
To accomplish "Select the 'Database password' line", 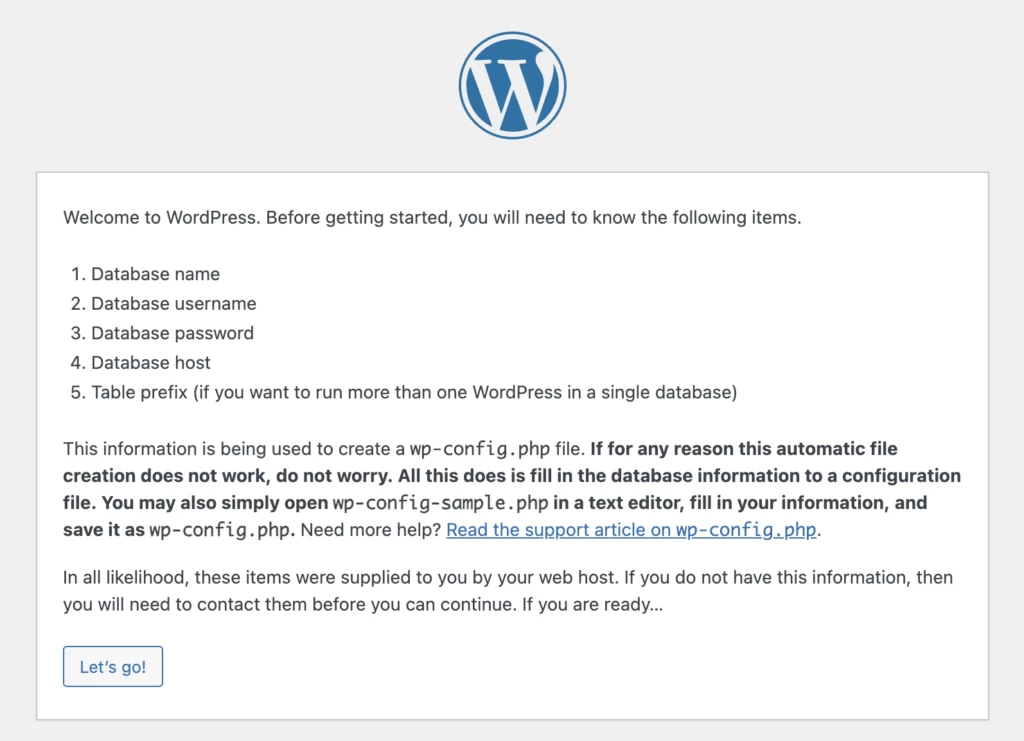I will pyautogui.click(x=172, y=333).
